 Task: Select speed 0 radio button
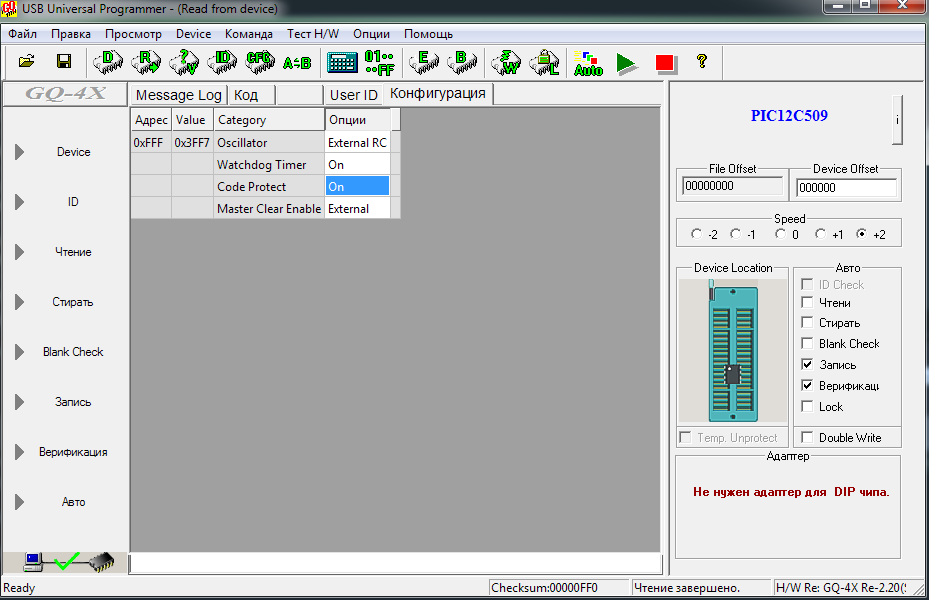coord(780,234)
